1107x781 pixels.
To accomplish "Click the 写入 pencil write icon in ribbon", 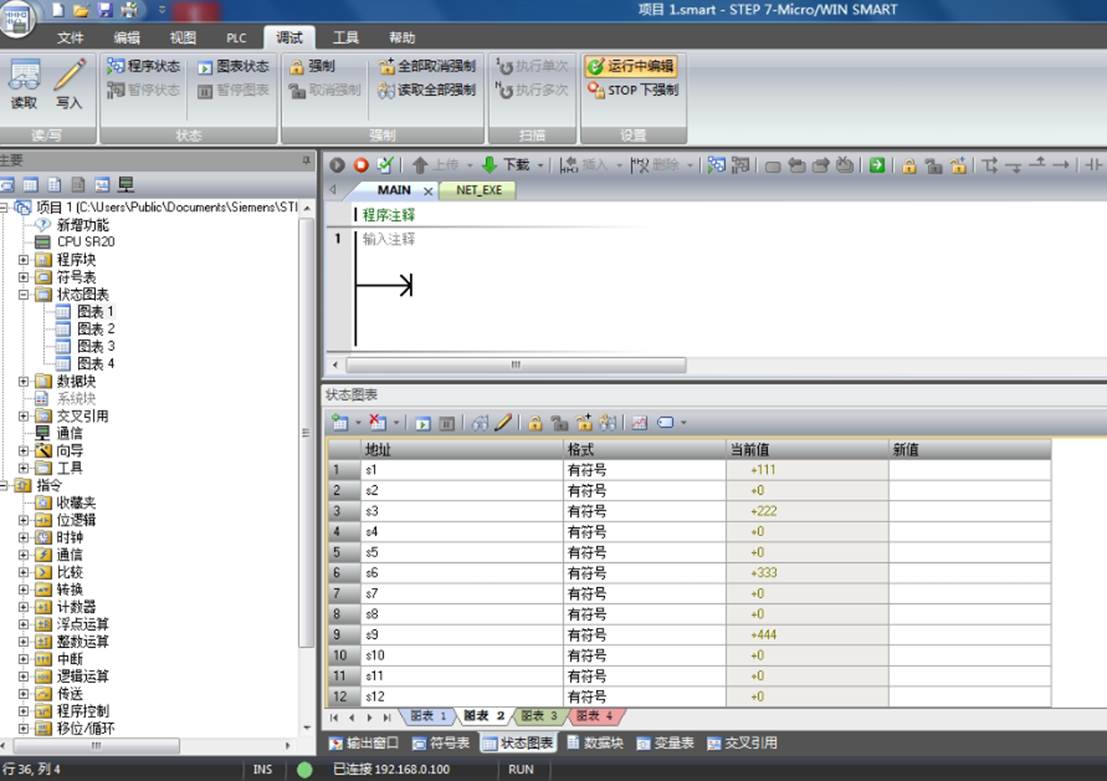I will (69, 83).
